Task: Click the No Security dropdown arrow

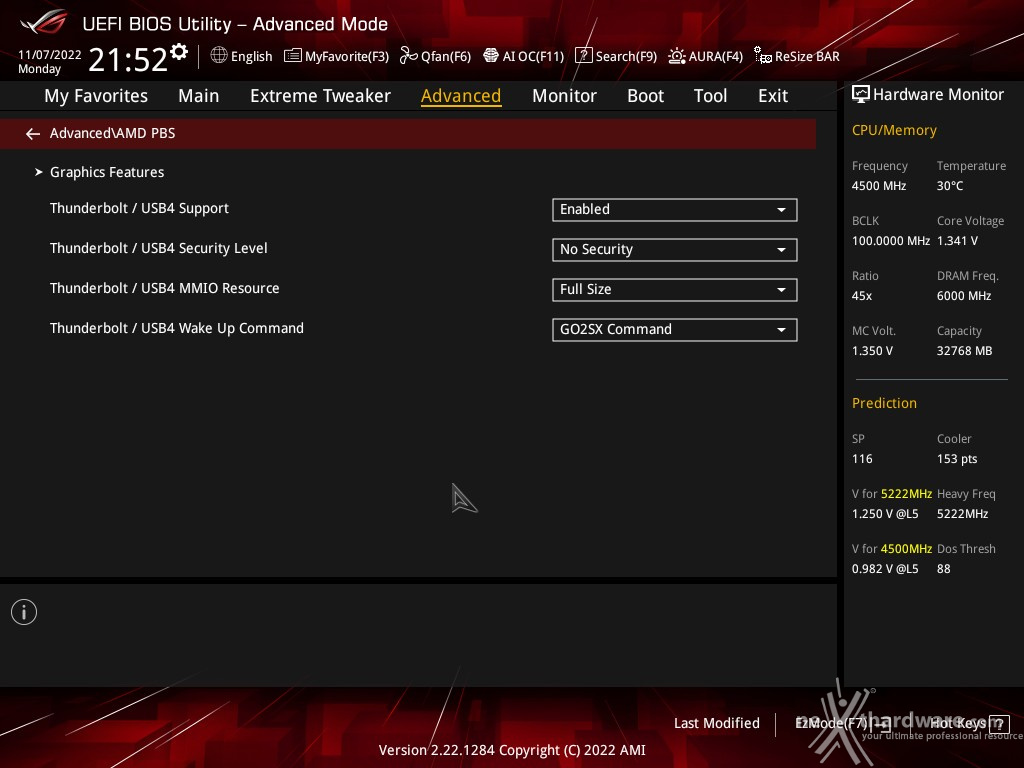Action: pos(781,250)
